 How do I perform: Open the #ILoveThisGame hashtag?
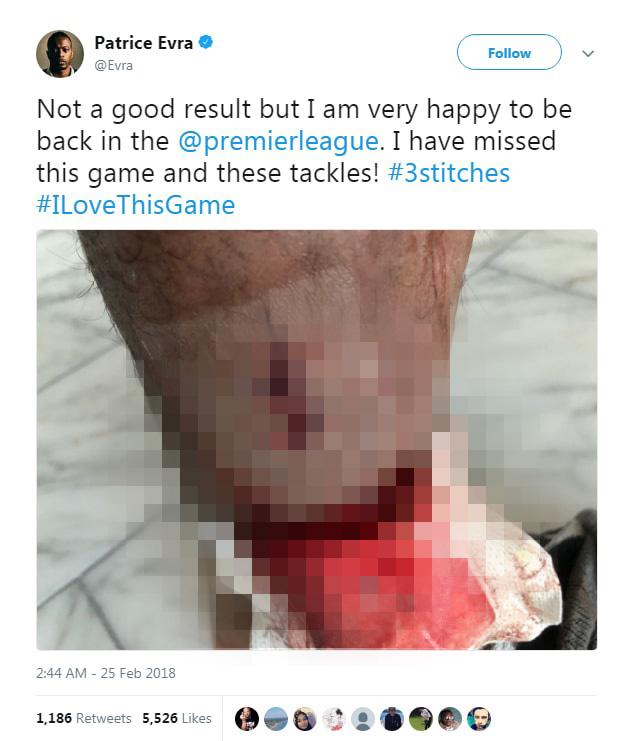136,205
